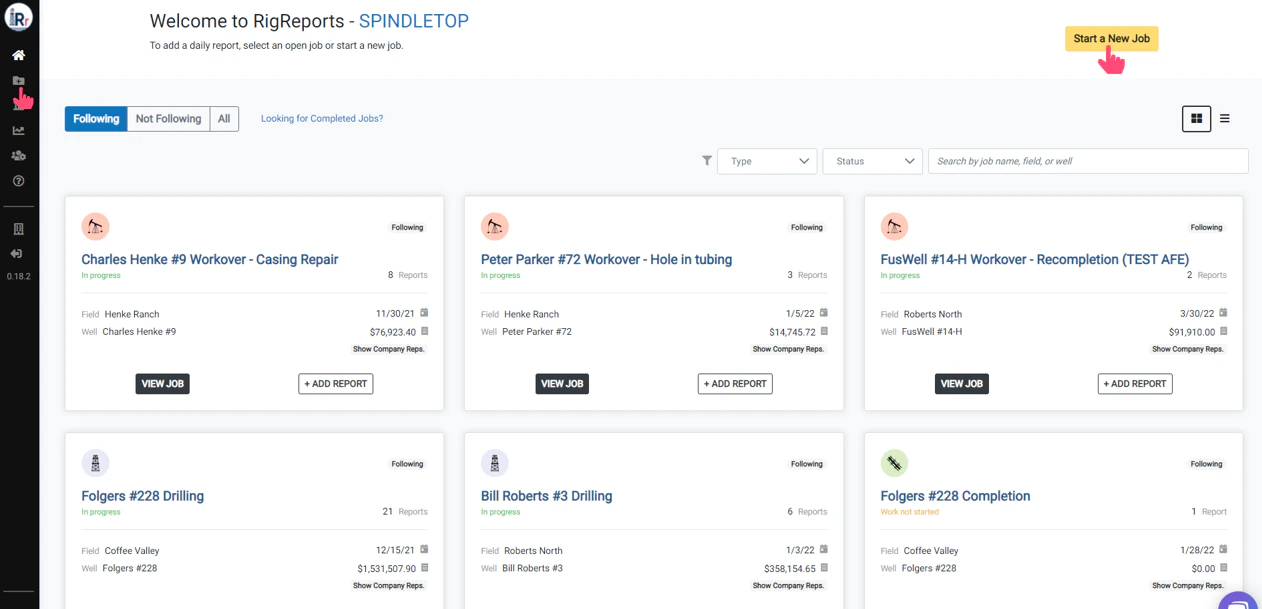Screen dimensions: 1262x609
Task: Open the analytics chart icon in the sidebar
Action: point(18,130)
